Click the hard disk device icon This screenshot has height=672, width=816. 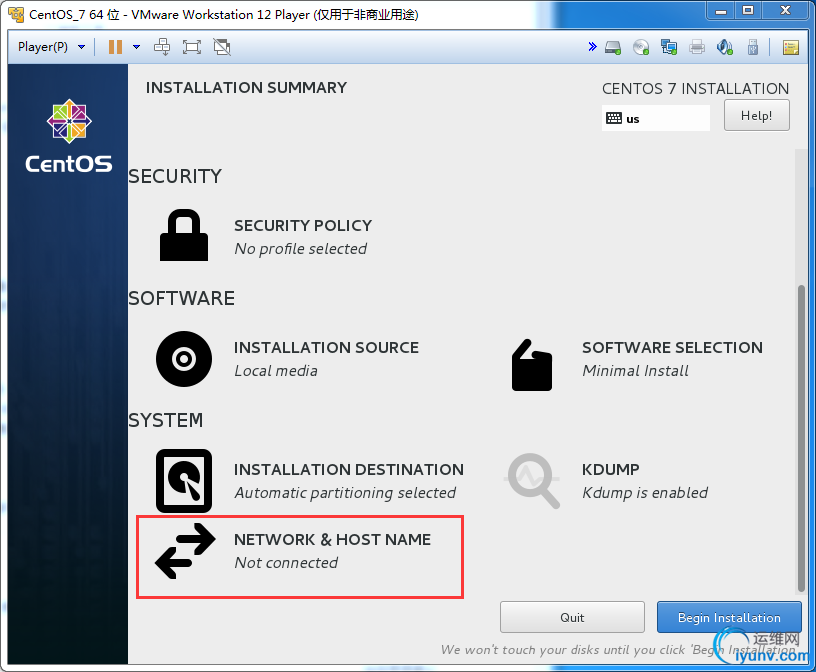point(613,47)
